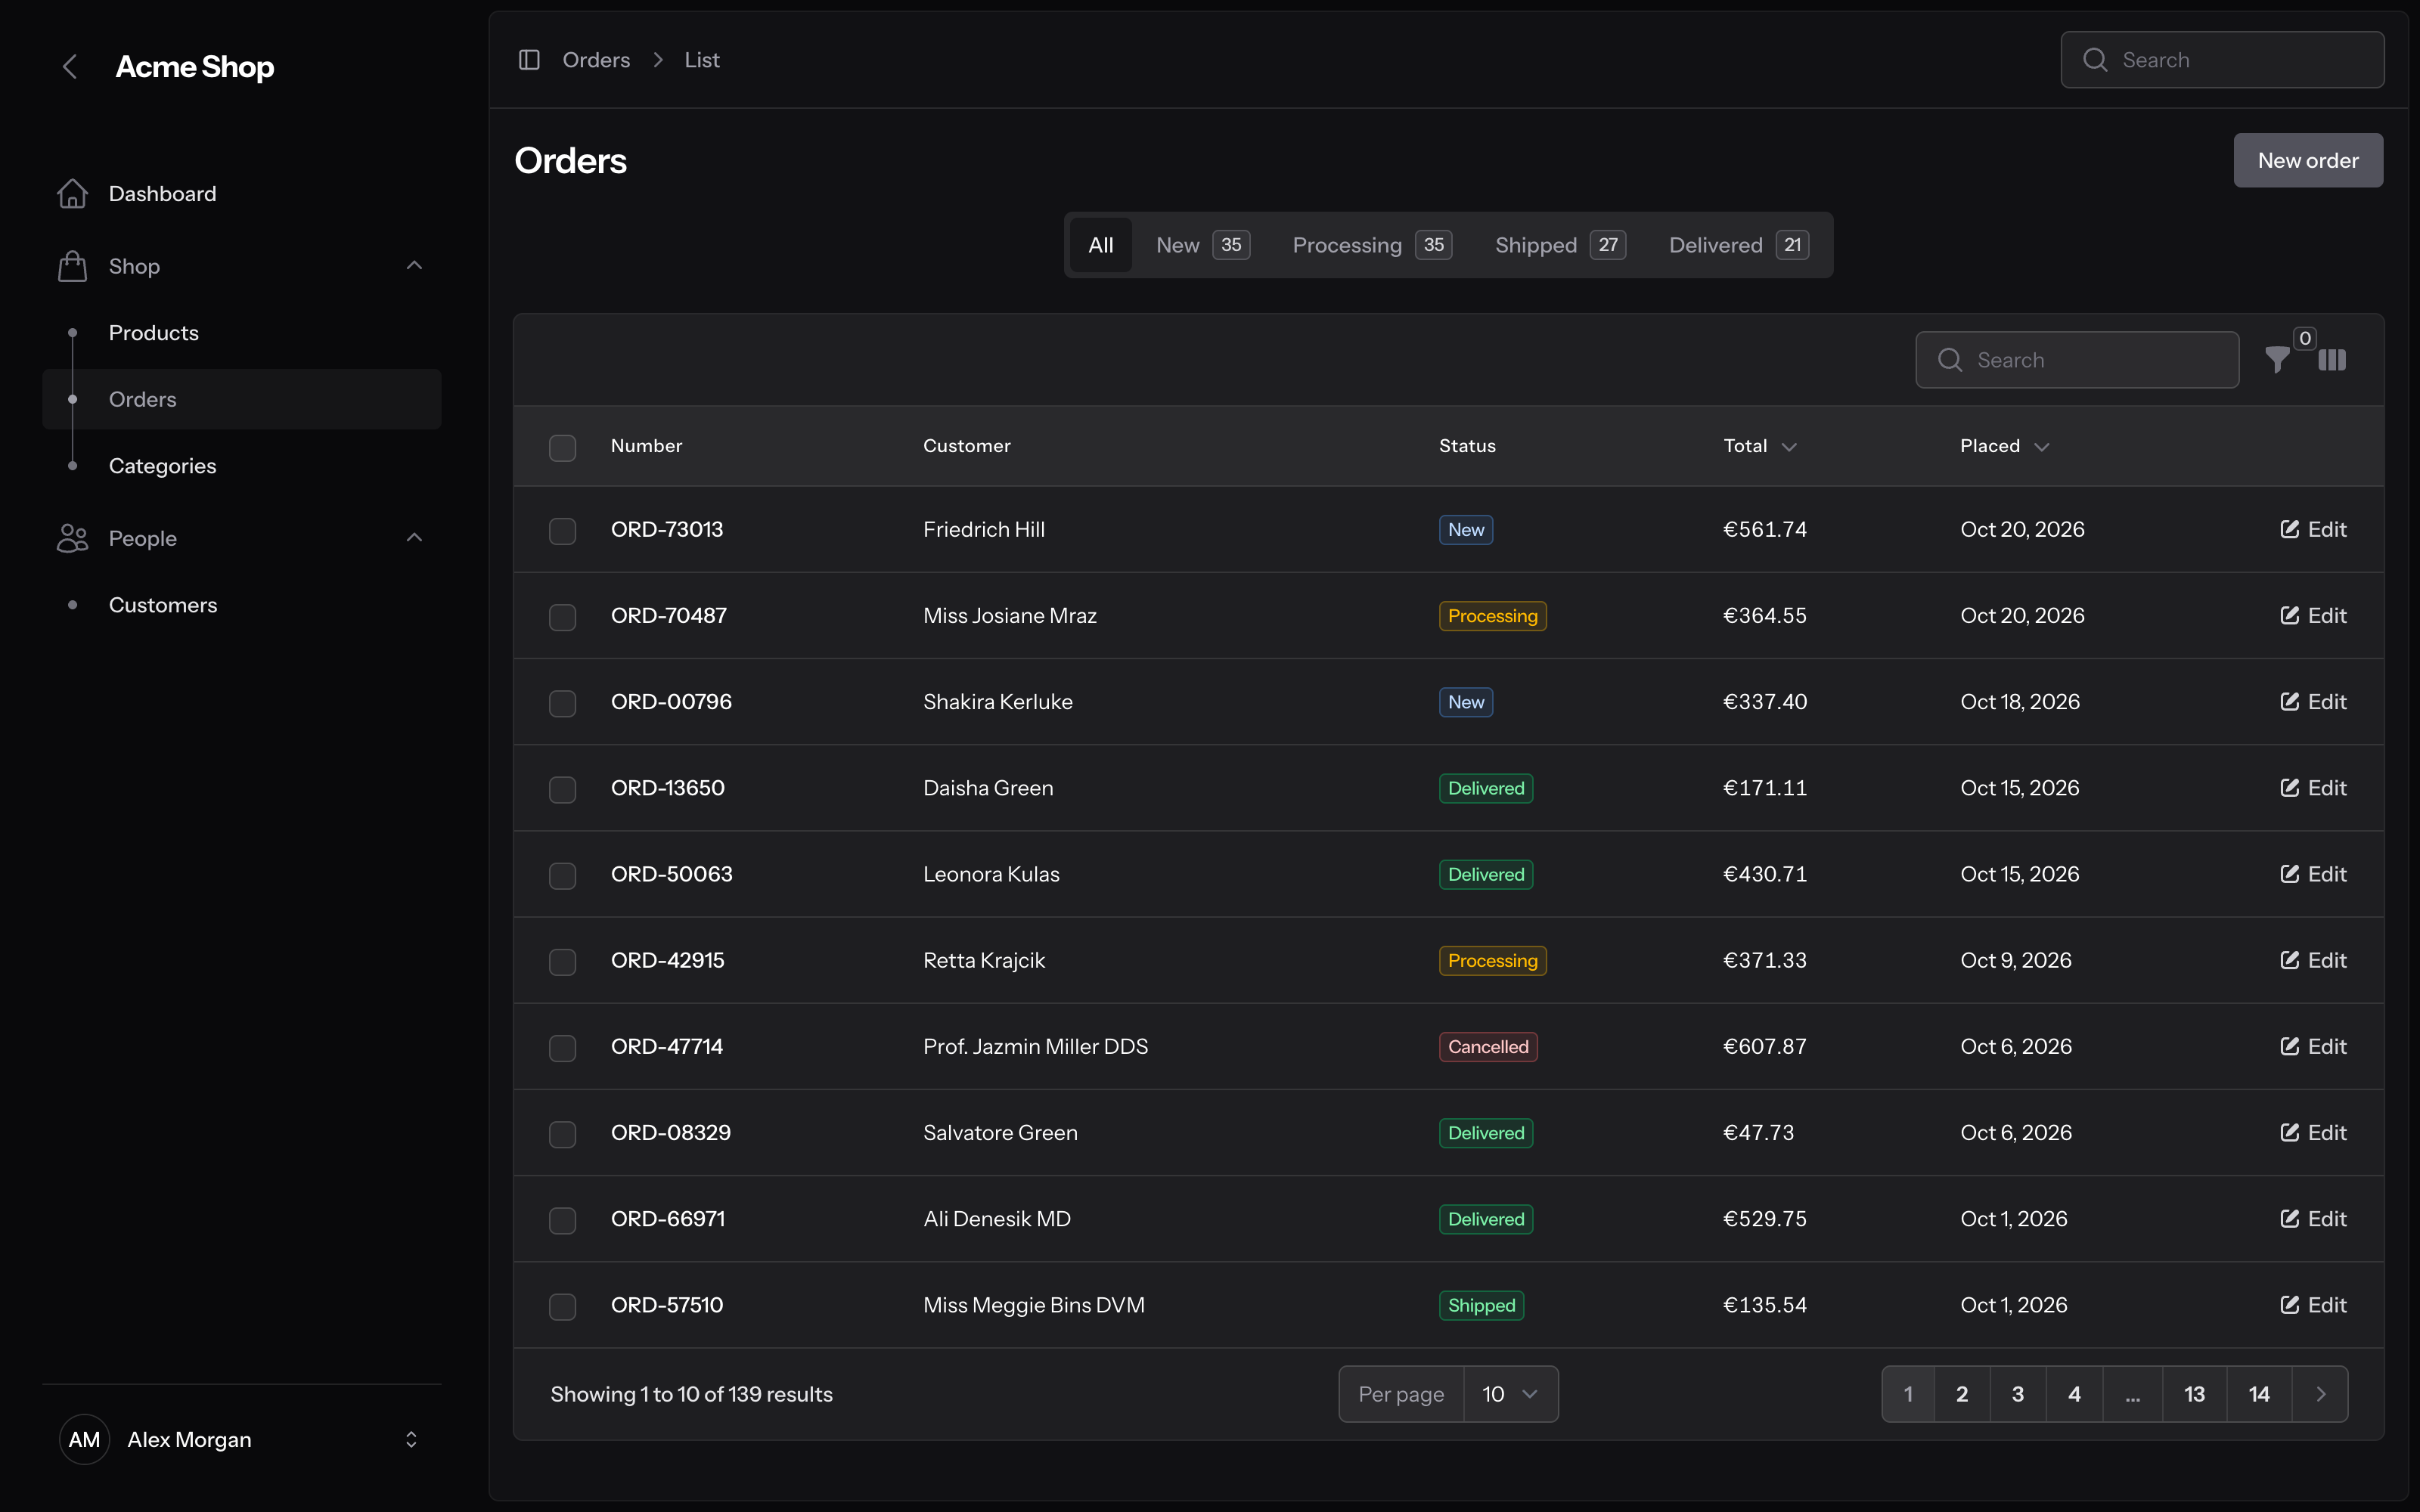Click the top global Search field
Screen dimensions: 2420x1512
click(x=2222, y=60)
